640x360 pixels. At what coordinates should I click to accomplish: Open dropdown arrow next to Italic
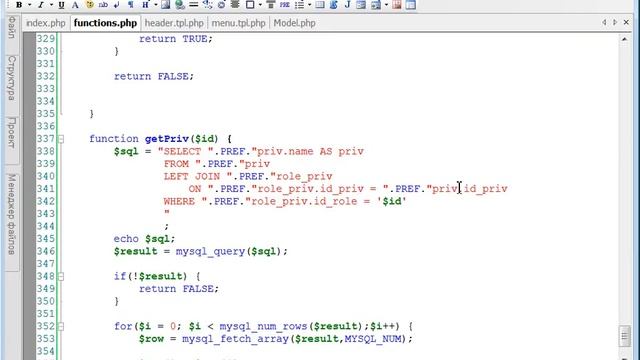[x=51, y=5]
